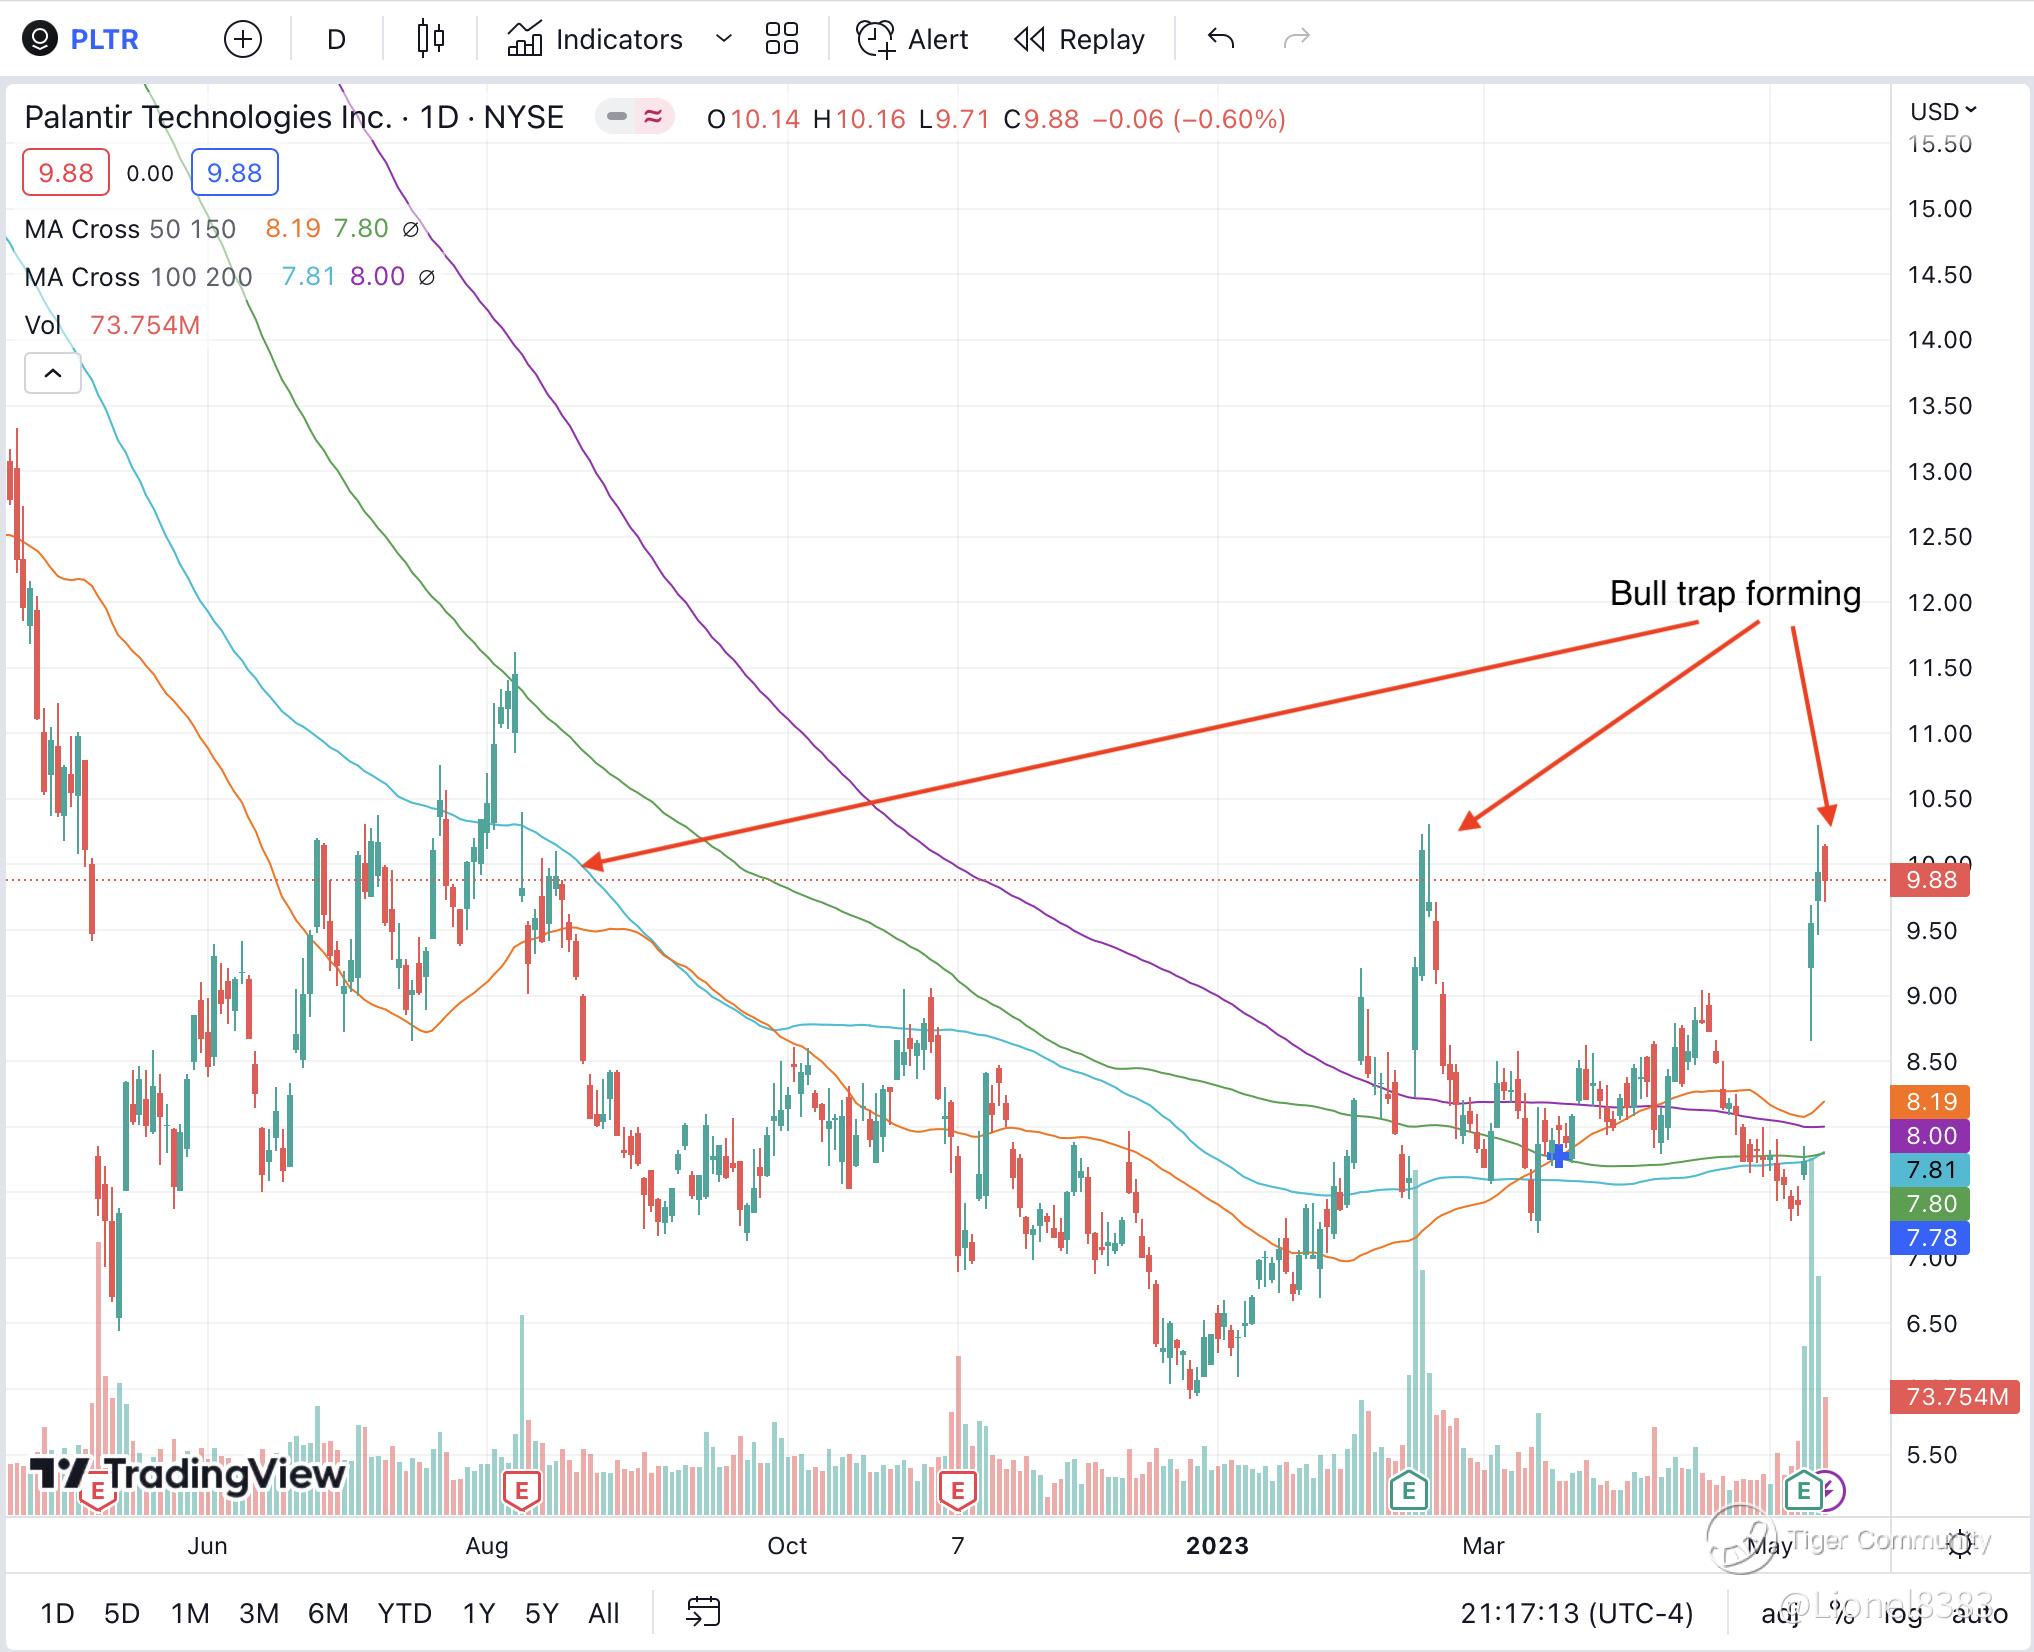Click the PLTR symbol search field
2034x1652 pixels.
coord(104,40)
